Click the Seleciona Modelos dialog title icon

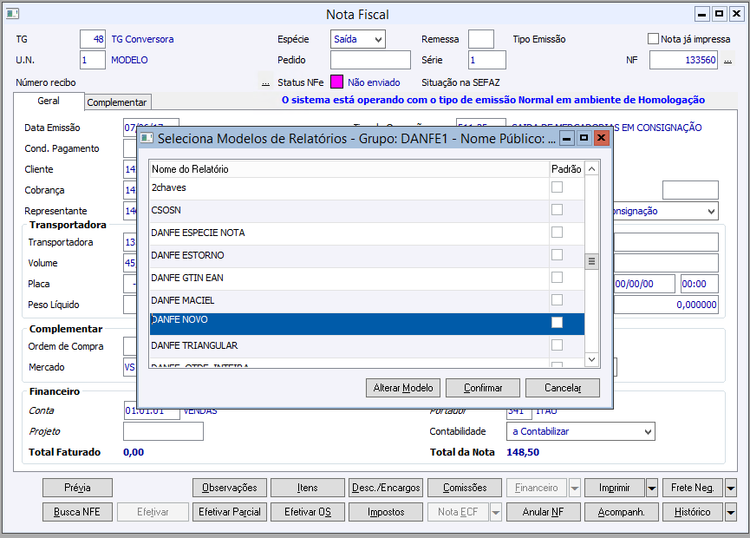tap(147, 138)
